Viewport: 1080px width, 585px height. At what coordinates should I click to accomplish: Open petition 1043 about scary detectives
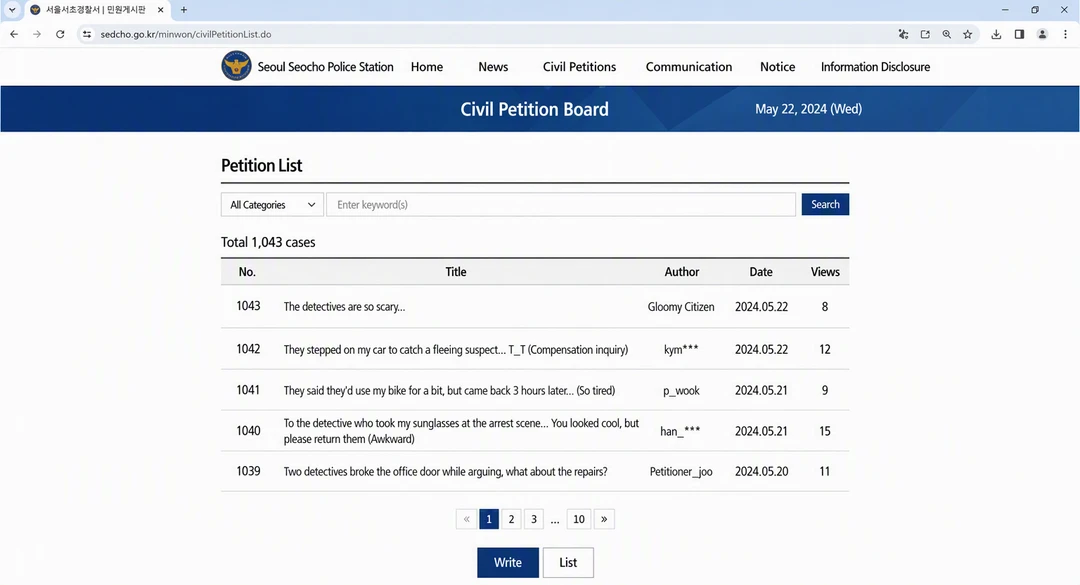click(344, 307)
